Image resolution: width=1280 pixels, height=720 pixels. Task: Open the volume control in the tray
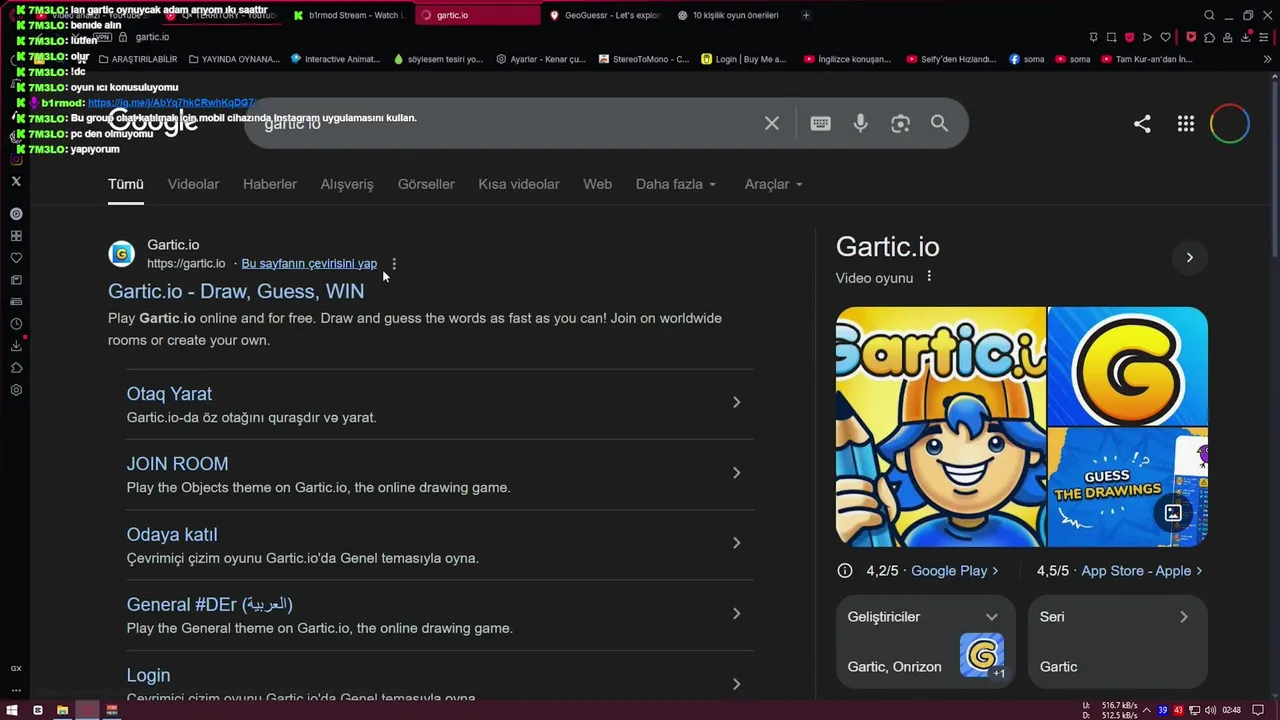(1211, 710)
